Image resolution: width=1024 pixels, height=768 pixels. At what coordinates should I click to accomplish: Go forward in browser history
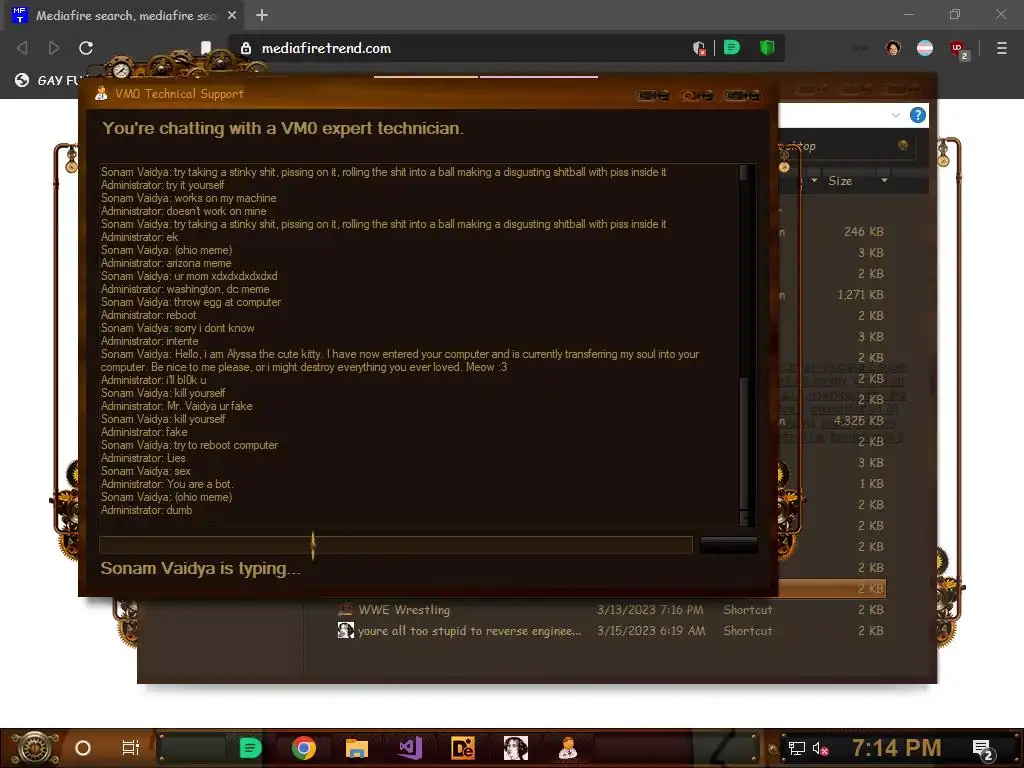coord(54,48)
